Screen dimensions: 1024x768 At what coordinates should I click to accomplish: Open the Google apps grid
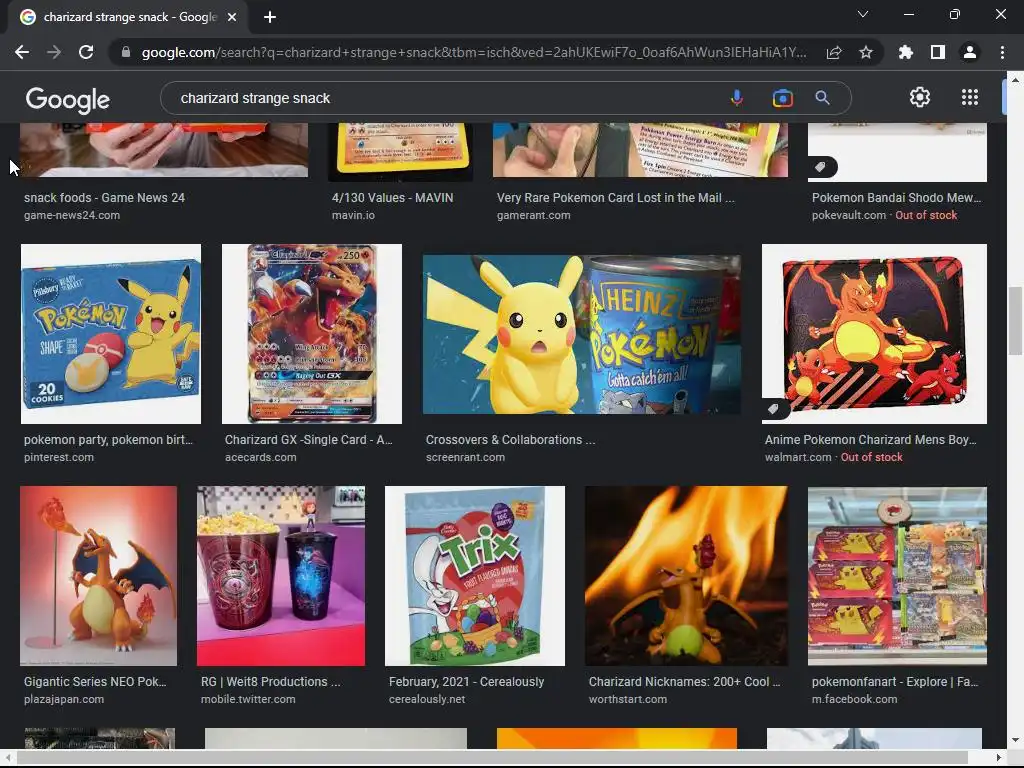pyautogui.click(x=970, y=97)
